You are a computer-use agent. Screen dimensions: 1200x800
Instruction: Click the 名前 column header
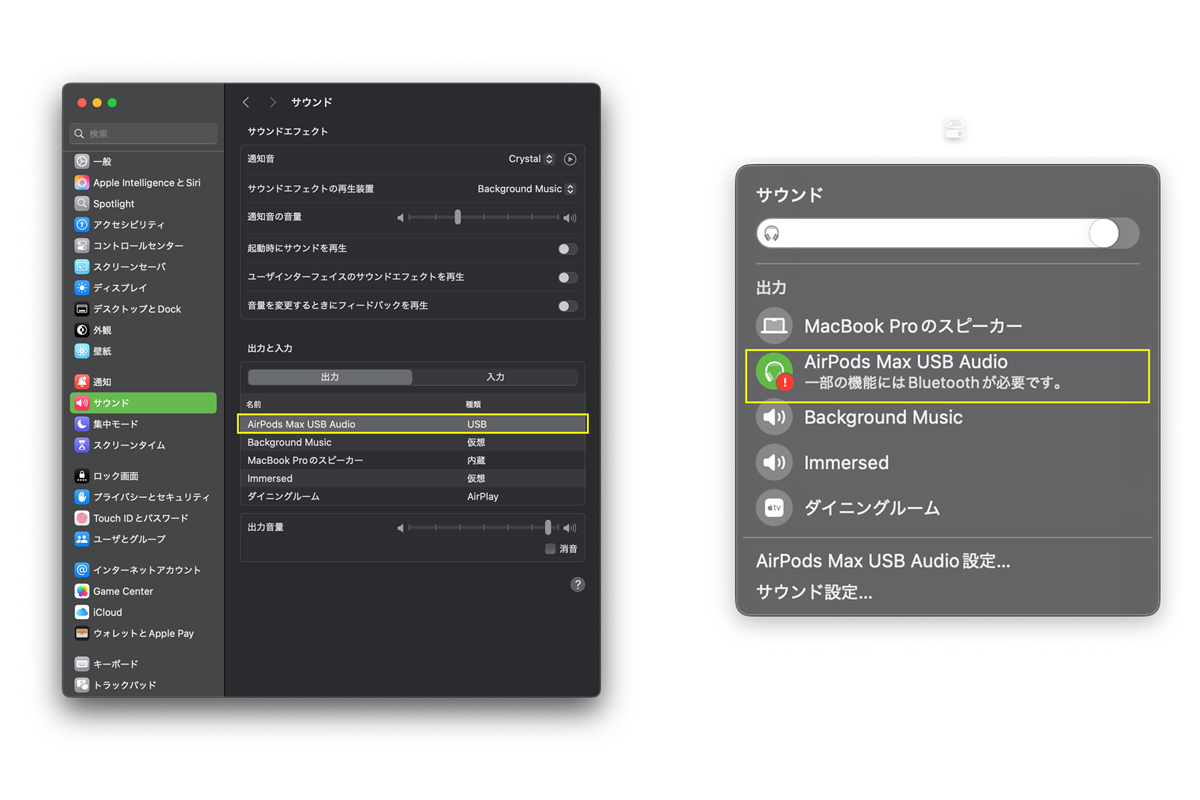254,404
